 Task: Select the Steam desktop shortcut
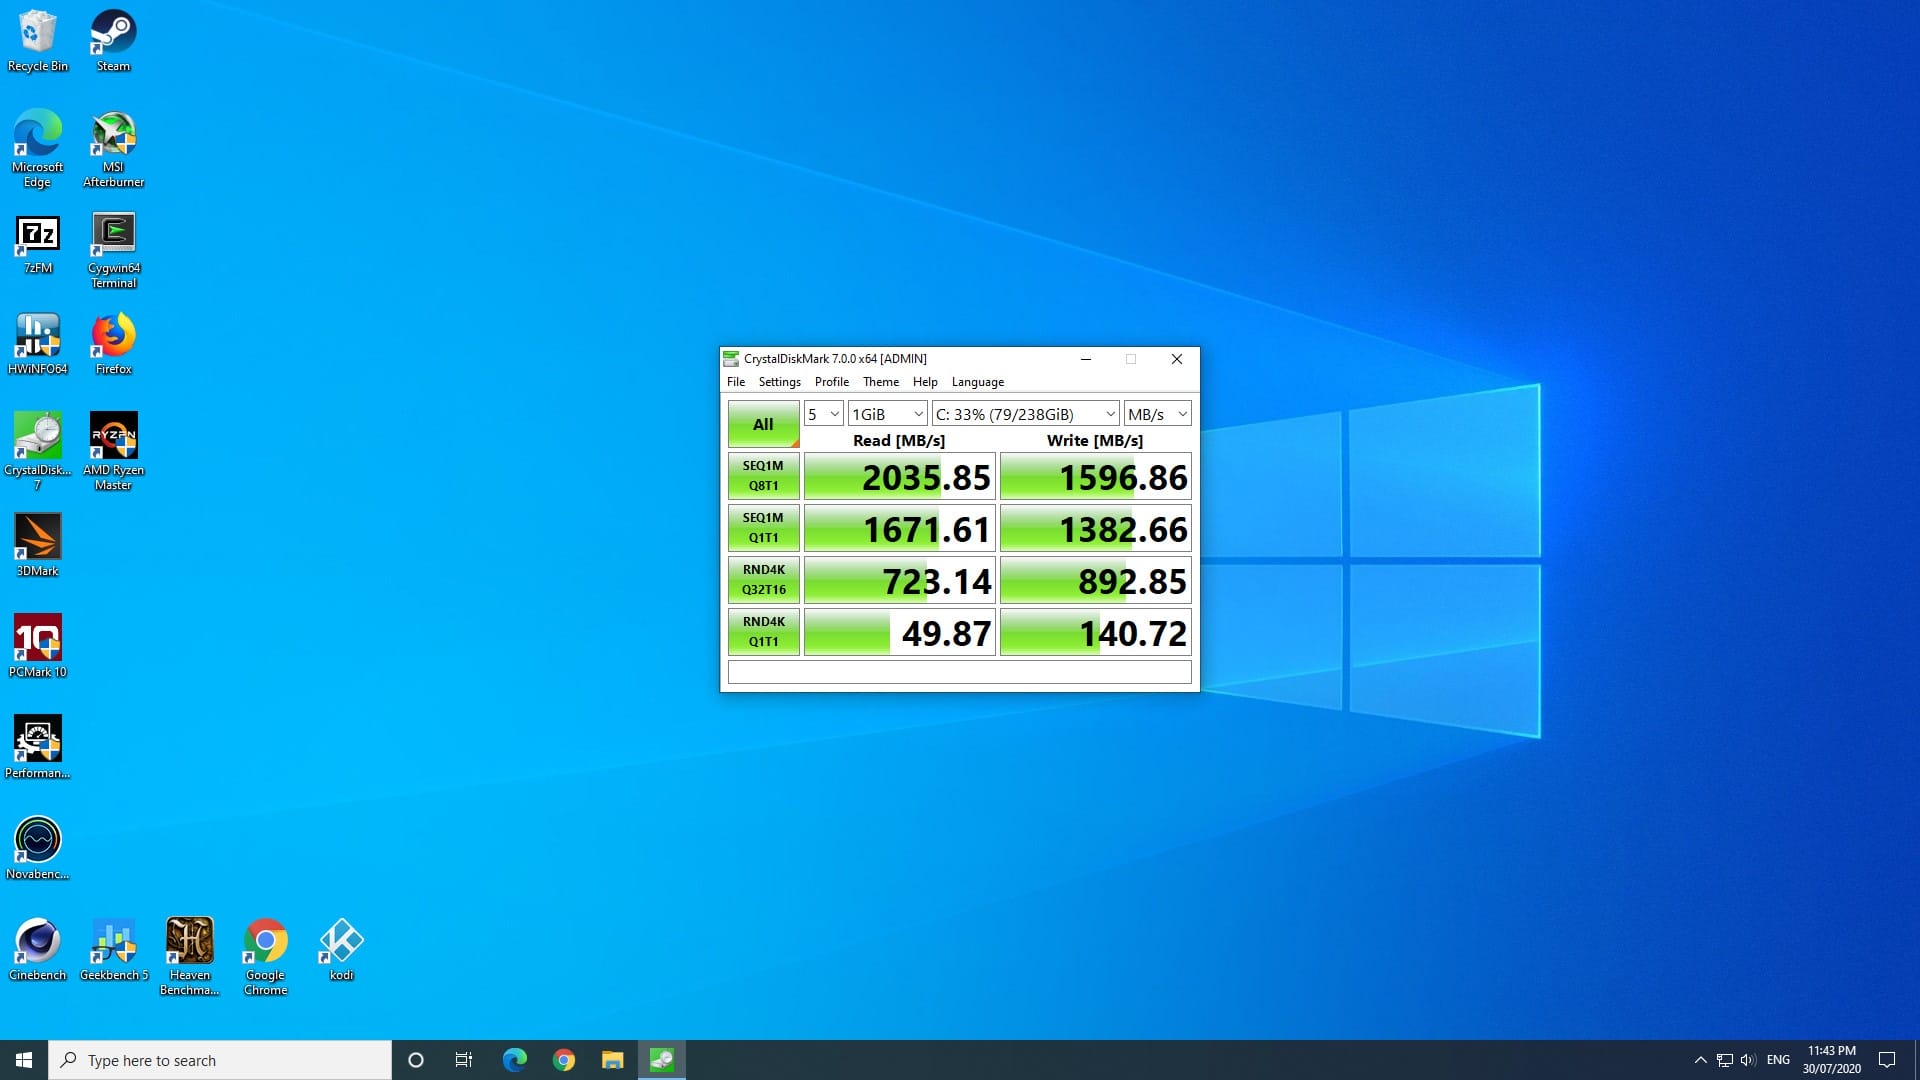[x=113, y=41]
